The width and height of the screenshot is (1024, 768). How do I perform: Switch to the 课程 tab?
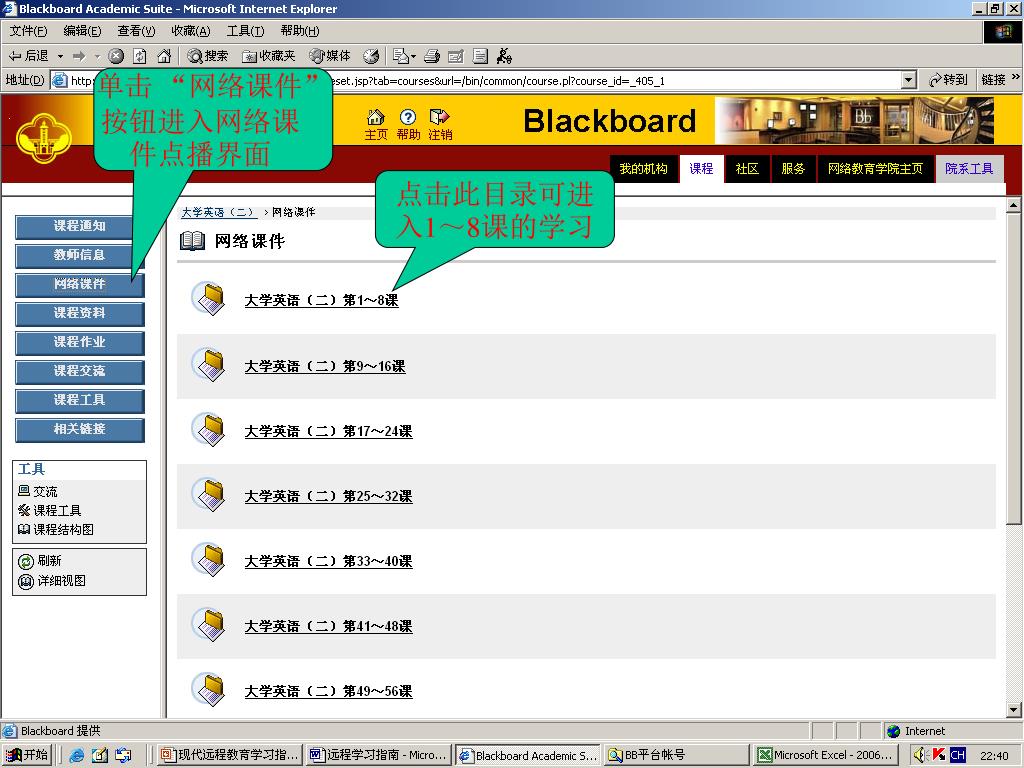pos(701,168)
